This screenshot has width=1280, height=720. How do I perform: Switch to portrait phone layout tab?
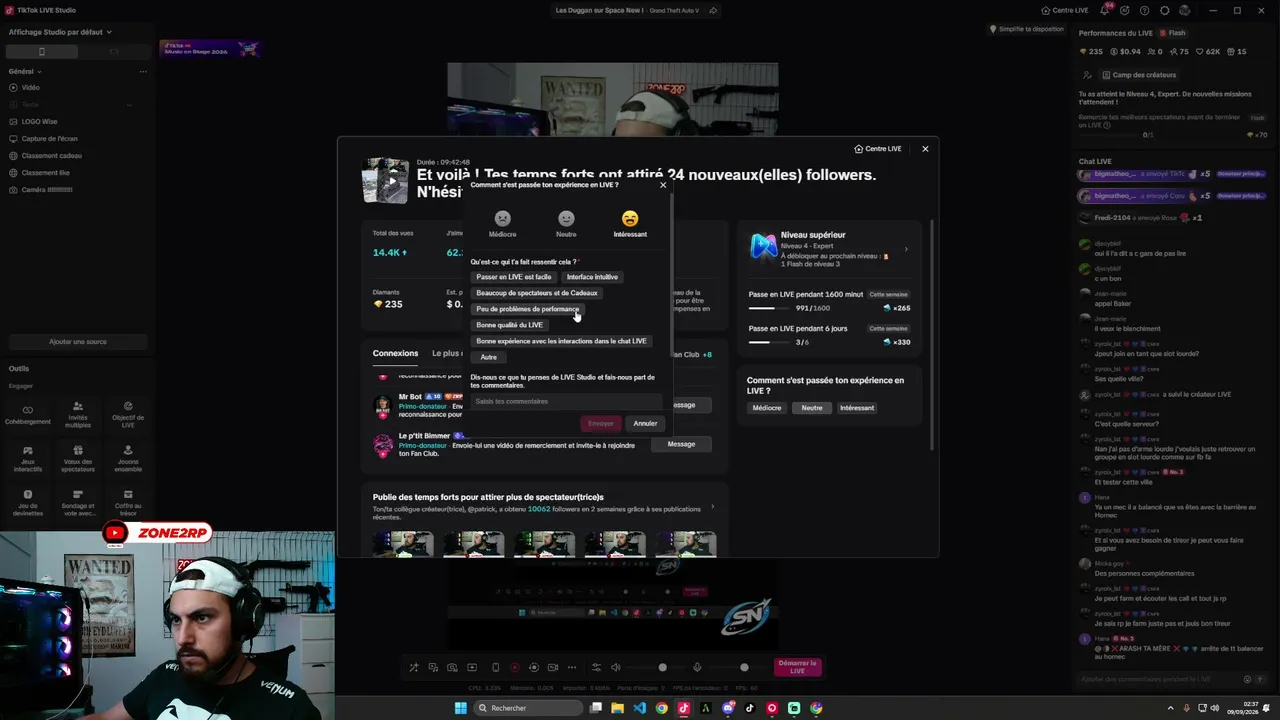pyautogui.click(x=41, y=52)
